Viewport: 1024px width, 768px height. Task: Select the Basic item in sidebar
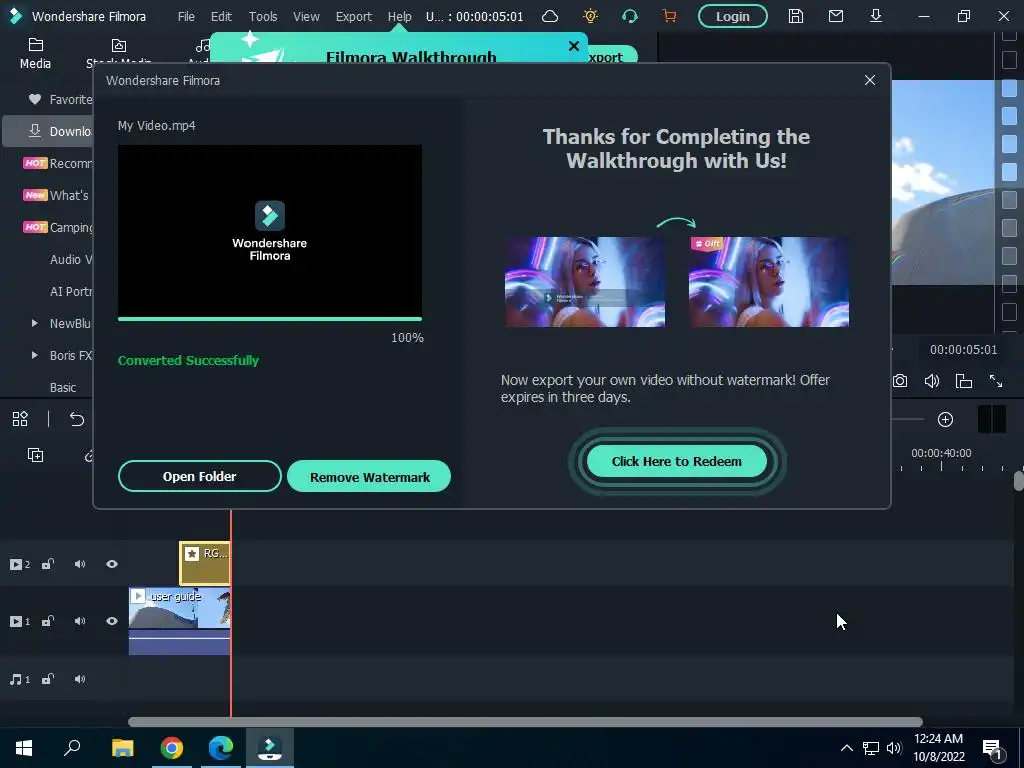(63, 387)
